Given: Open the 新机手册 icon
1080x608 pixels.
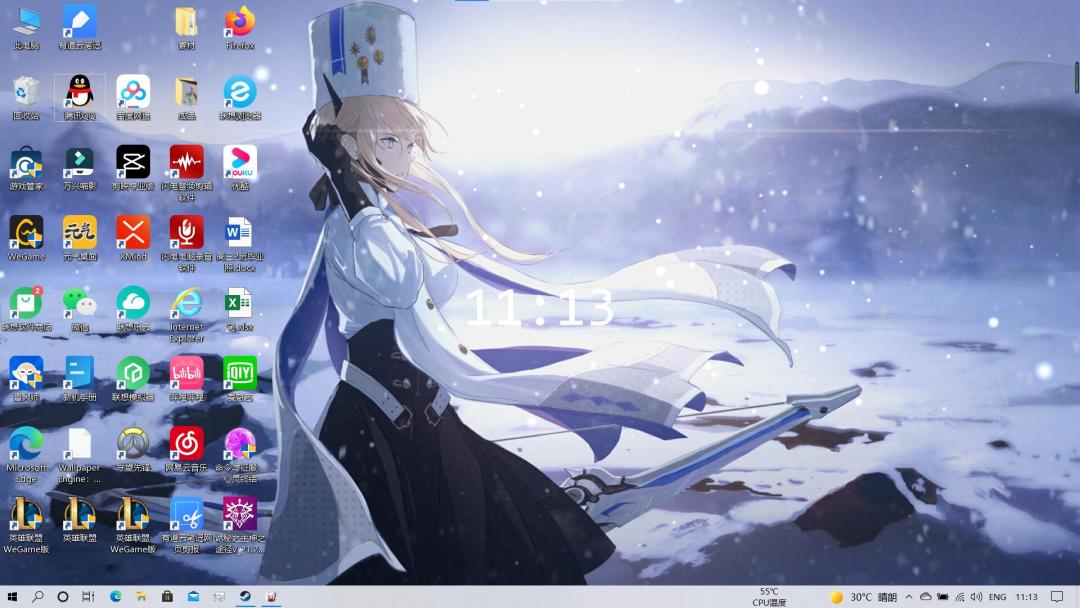Looking at the screenshot, I should click(x=80, y=379).
